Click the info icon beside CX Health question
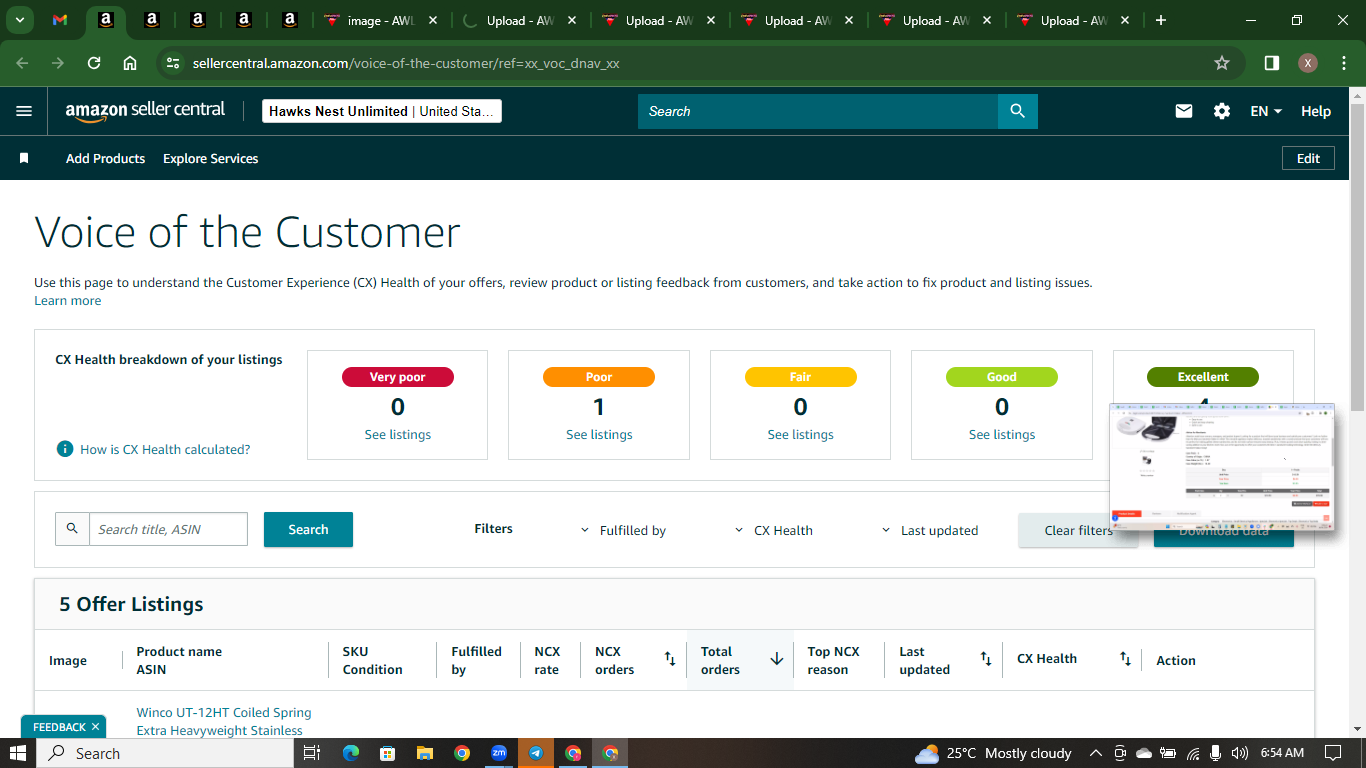The height and width of the screenshot is (768, 1366). pyautogui.click(x=65, y=449)
